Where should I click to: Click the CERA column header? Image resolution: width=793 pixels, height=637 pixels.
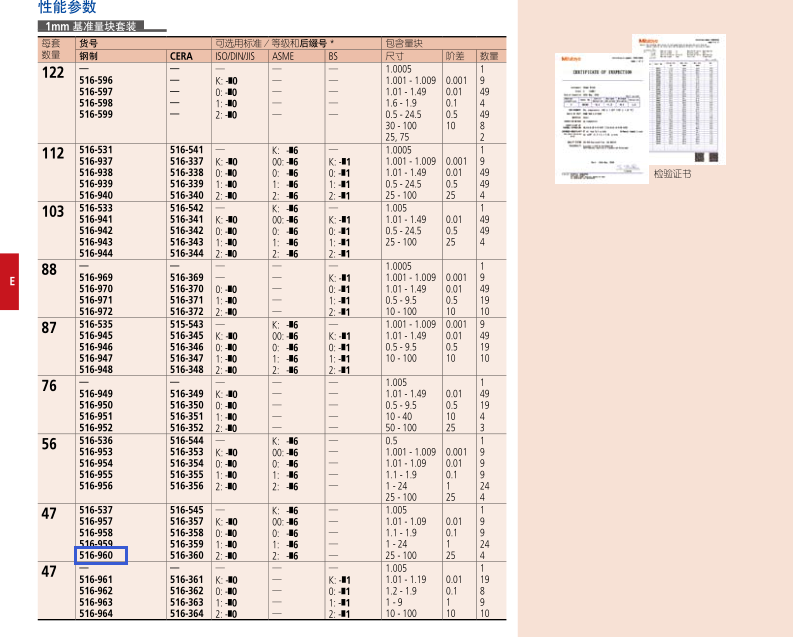(181, 56)
